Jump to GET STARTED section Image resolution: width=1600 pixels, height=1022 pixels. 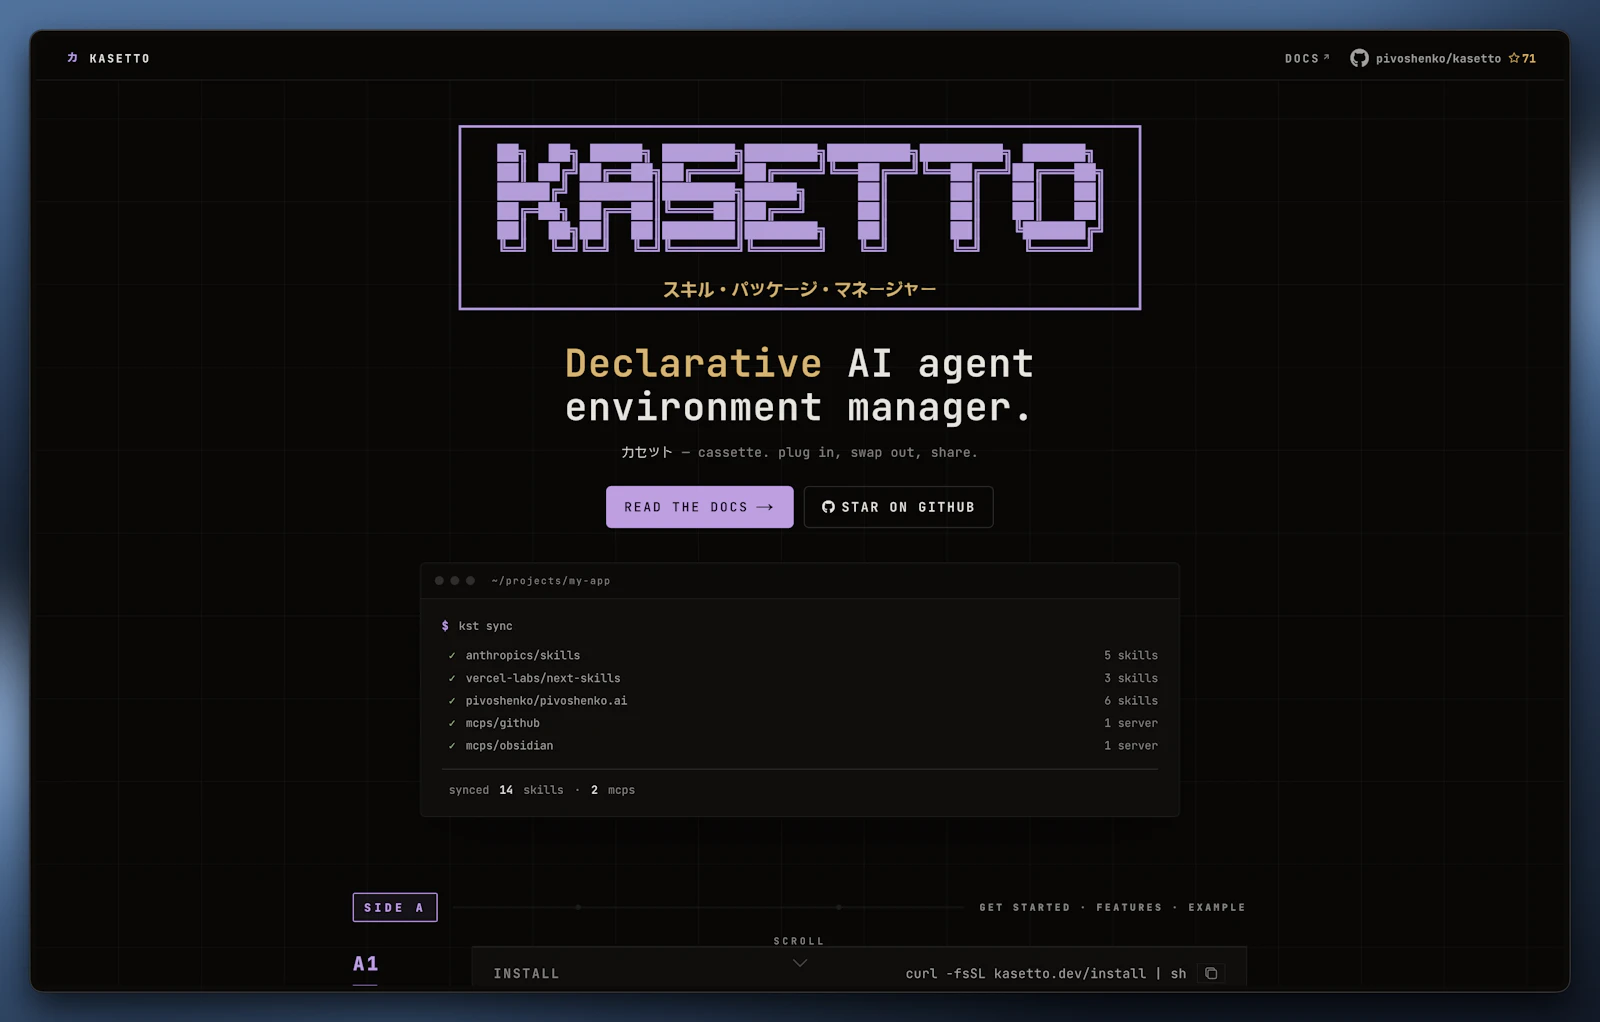[1024, 908]
